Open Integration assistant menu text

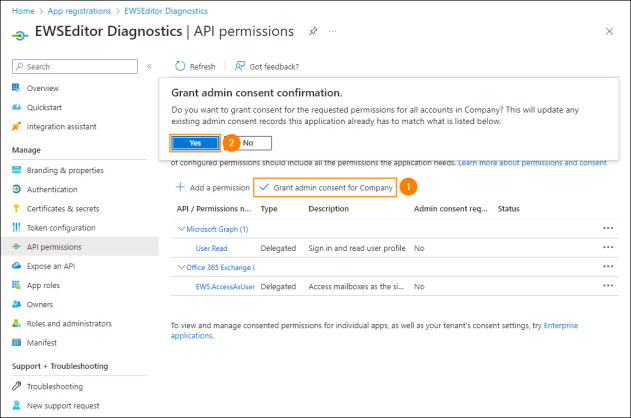(x=62, y=127)
